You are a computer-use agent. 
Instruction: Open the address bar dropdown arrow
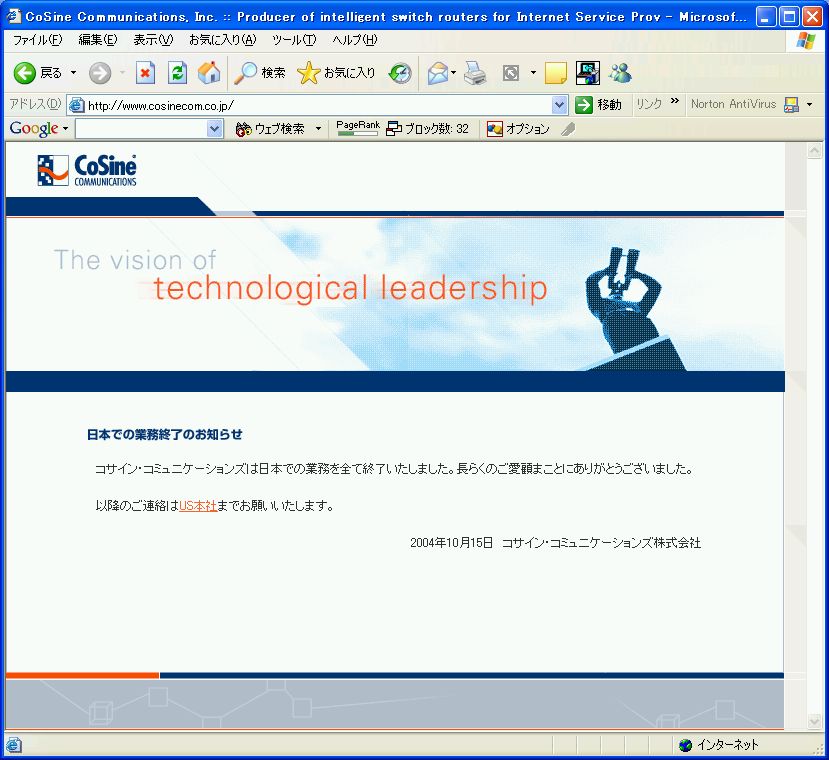coord(559,105)
